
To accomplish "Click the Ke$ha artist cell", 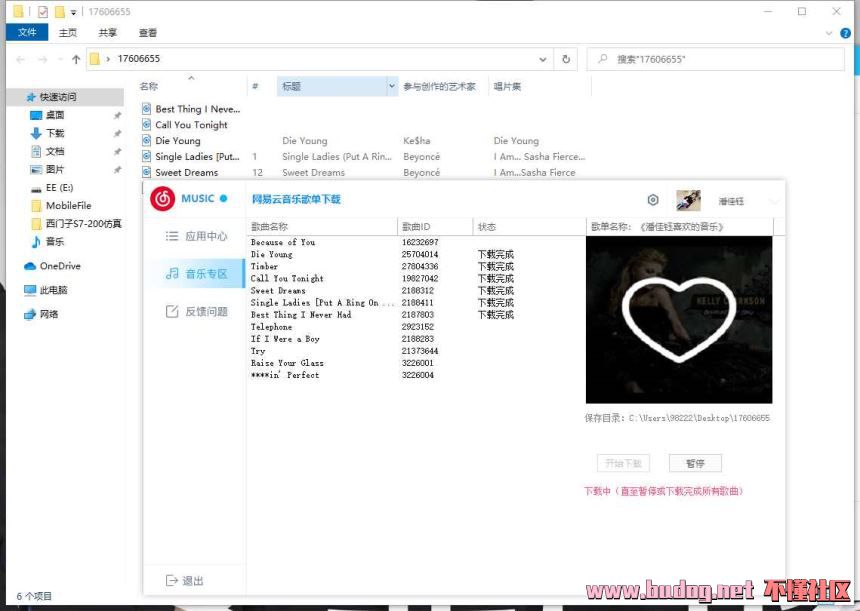I will coord(416,140).
